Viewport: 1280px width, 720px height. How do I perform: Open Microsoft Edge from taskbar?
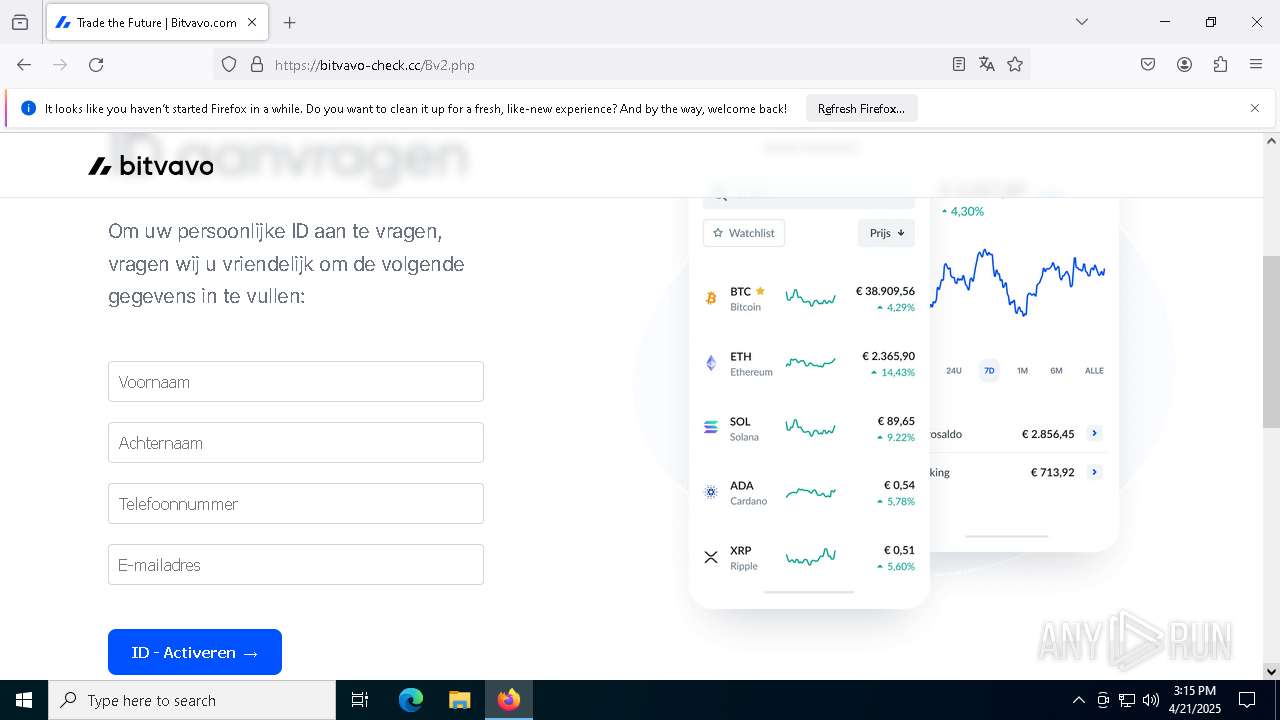[411, 700]
